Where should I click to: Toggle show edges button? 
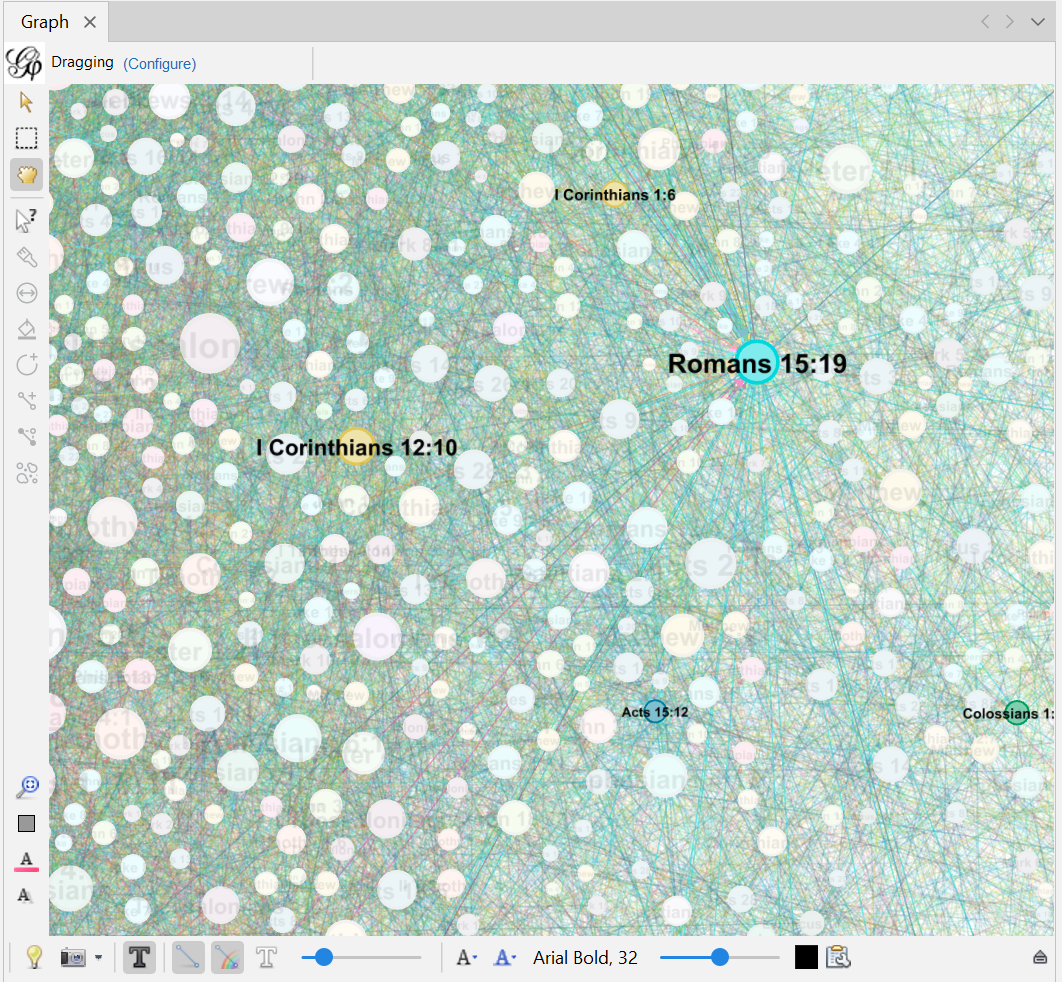(188, 958)
